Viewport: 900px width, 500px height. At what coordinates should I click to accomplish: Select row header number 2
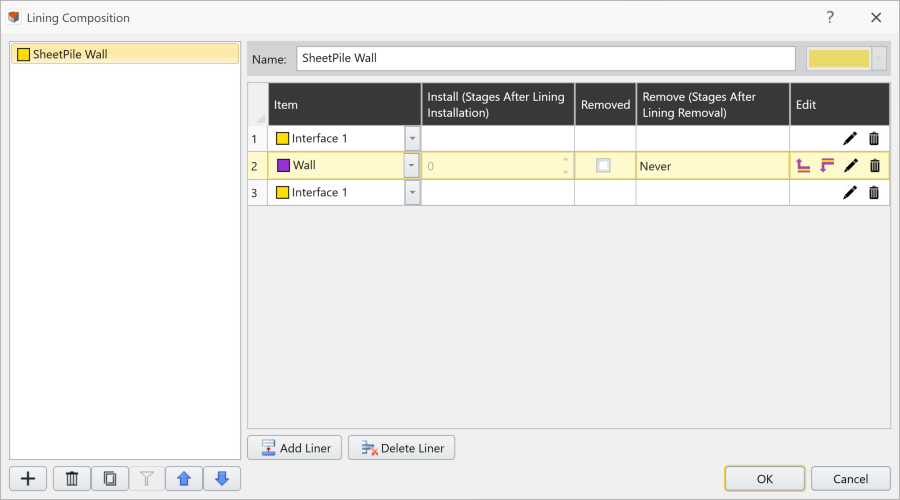coord(258,166)
